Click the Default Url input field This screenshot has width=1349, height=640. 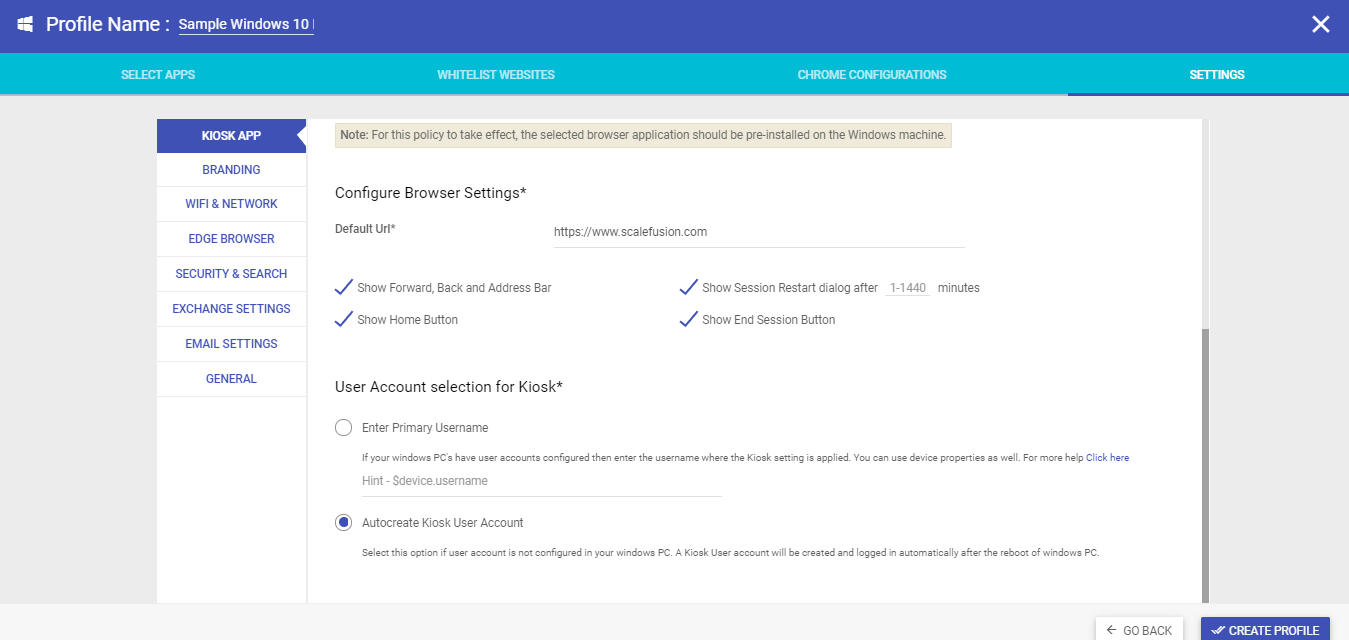tap(759, 232)
